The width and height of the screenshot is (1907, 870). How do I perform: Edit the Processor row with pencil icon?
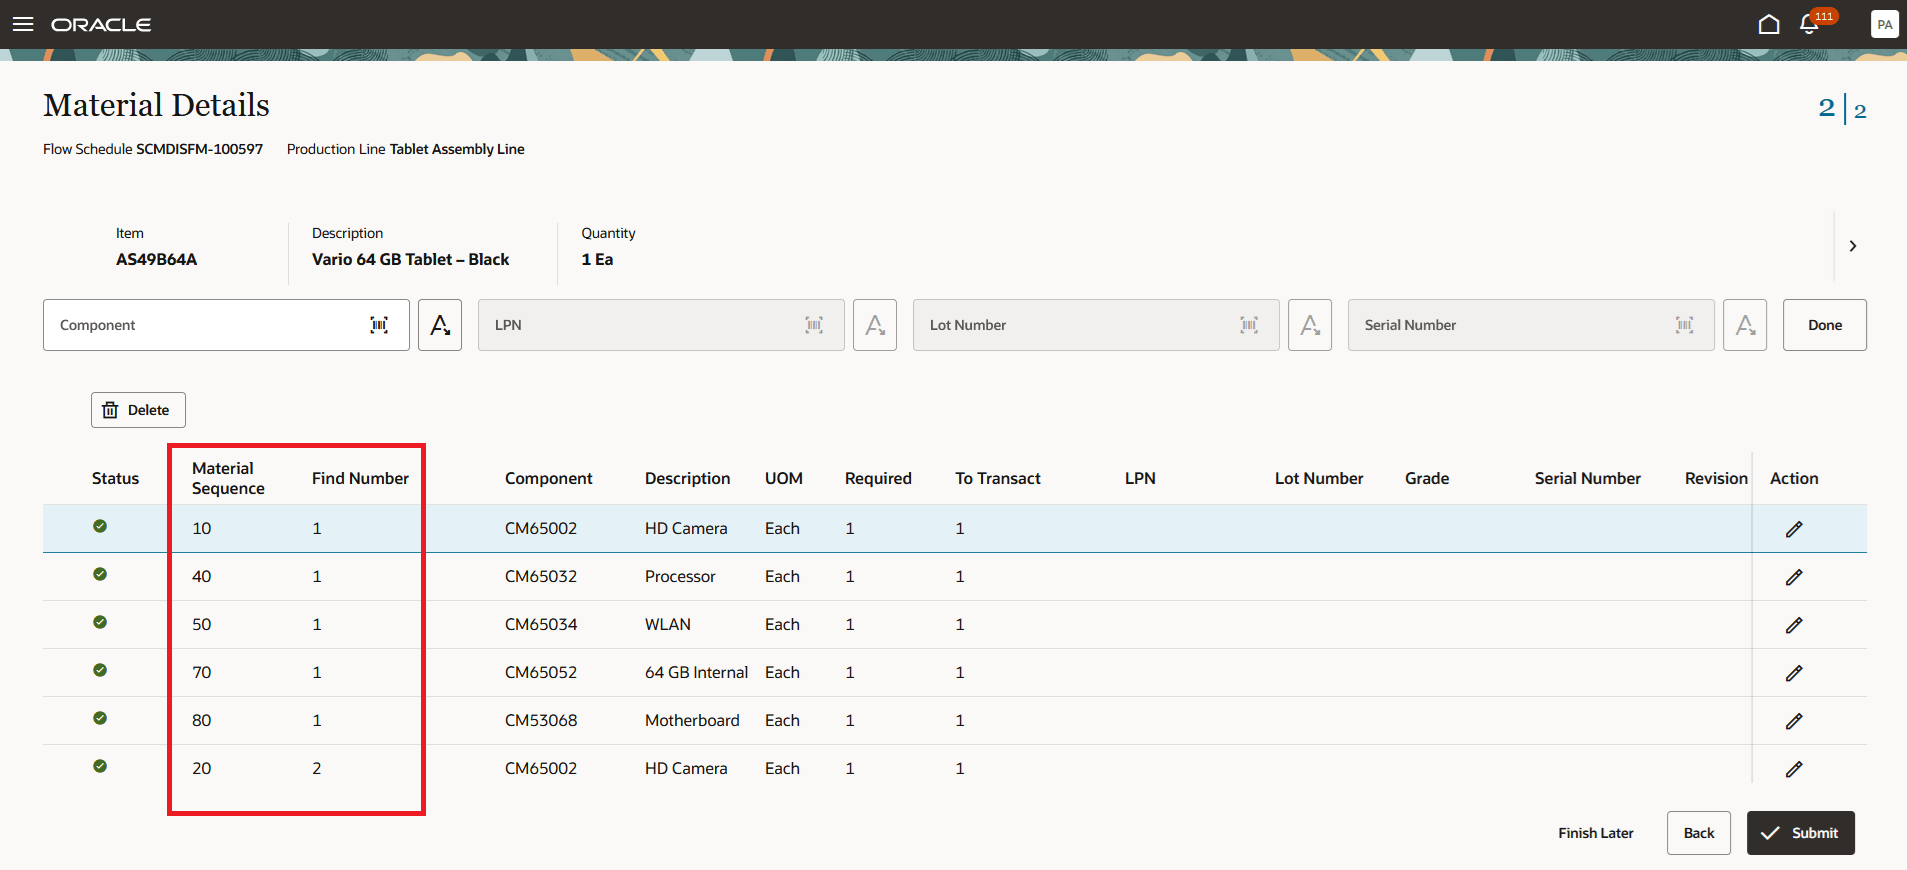1794,577
